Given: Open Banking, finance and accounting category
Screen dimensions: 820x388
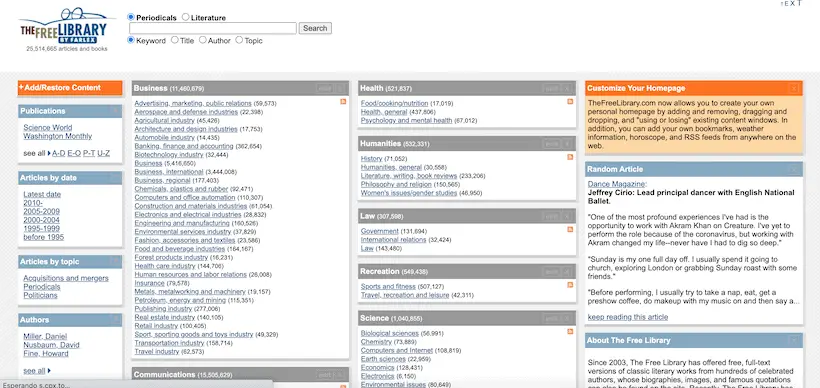Looking at the screenshot, I should (x=184, y=146).
